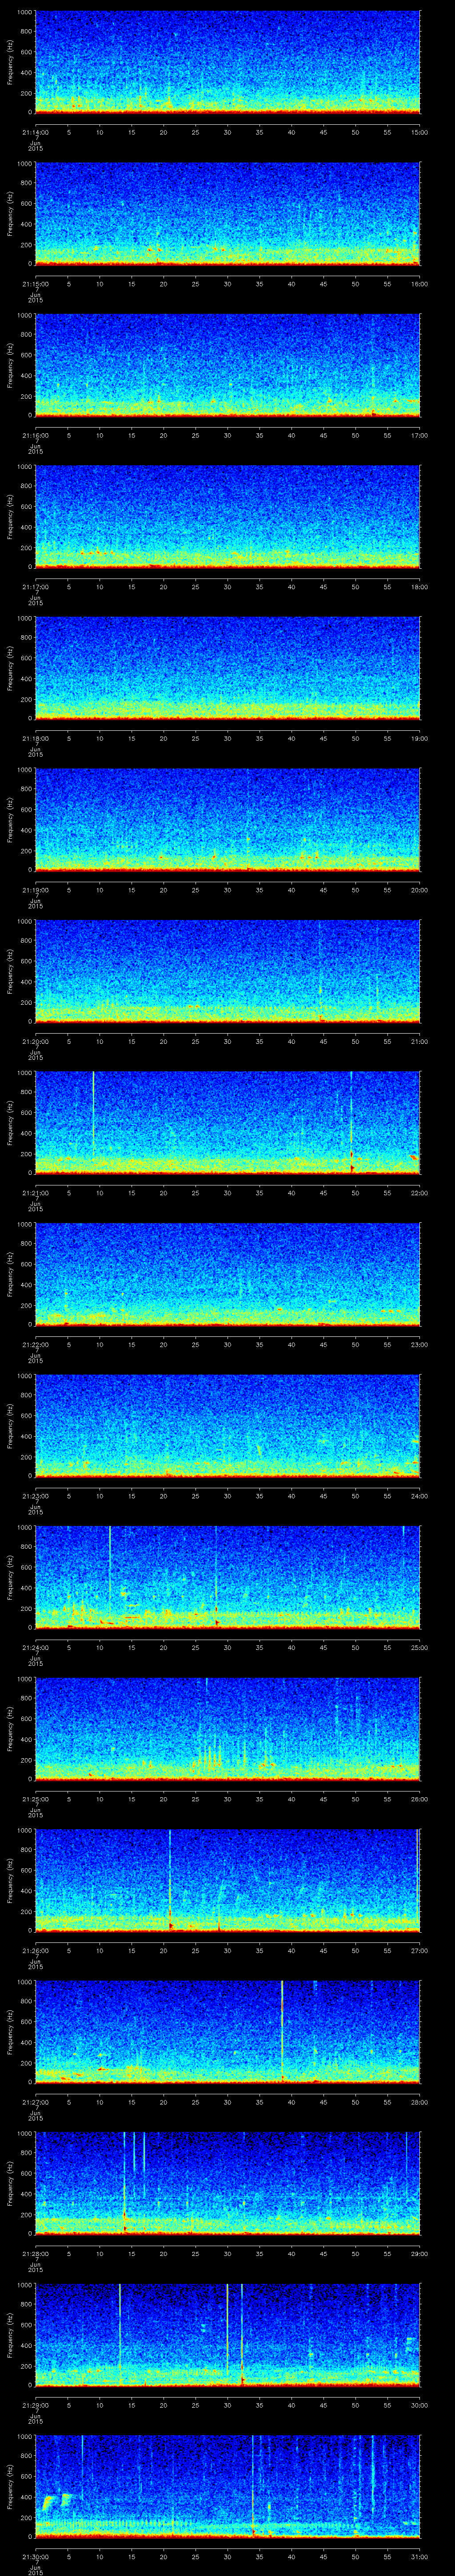Click the 28:00 end time label
Screen dimensions: 455x2576
pyautogui.click(x=419, y=2101)
